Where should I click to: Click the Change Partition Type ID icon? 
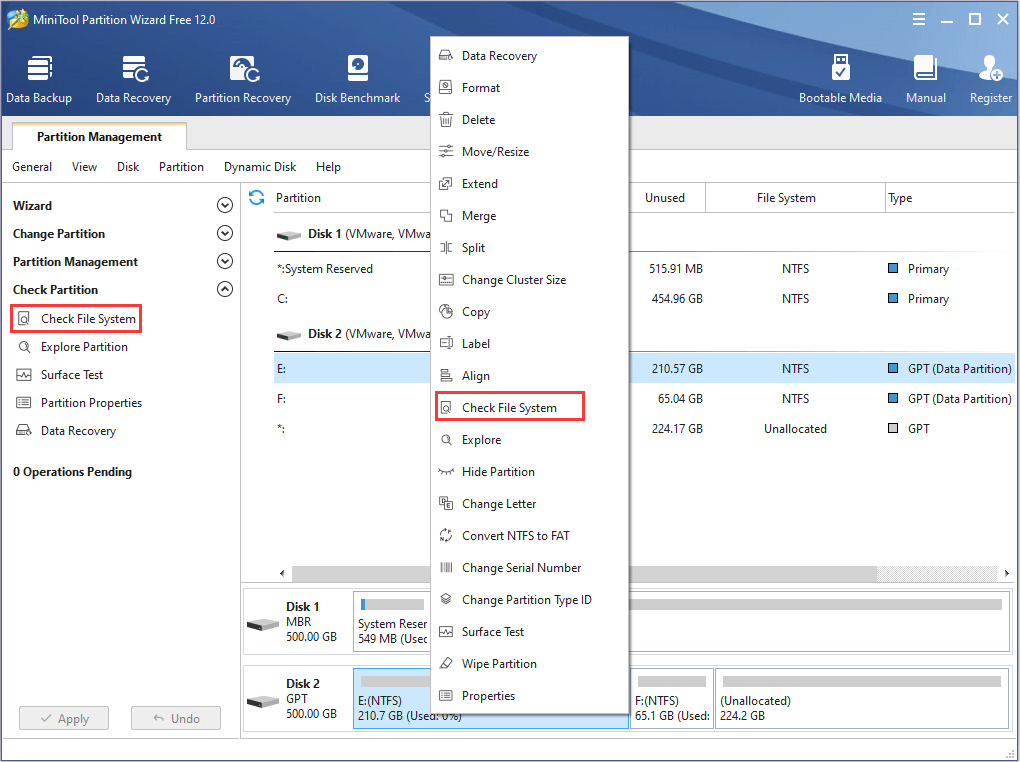point(446,599)
